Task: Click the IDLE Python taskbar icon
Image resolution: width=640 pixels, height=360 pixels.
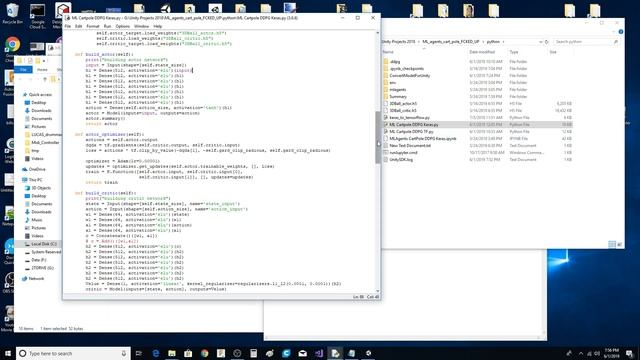Action: tap(335, 353)
